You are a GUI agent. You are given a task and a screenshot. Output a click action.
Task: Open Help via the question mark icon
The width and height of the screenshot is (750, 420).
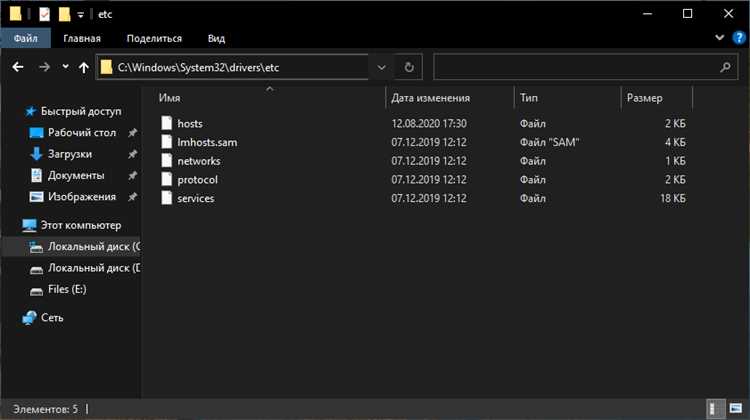click(738, 38)
